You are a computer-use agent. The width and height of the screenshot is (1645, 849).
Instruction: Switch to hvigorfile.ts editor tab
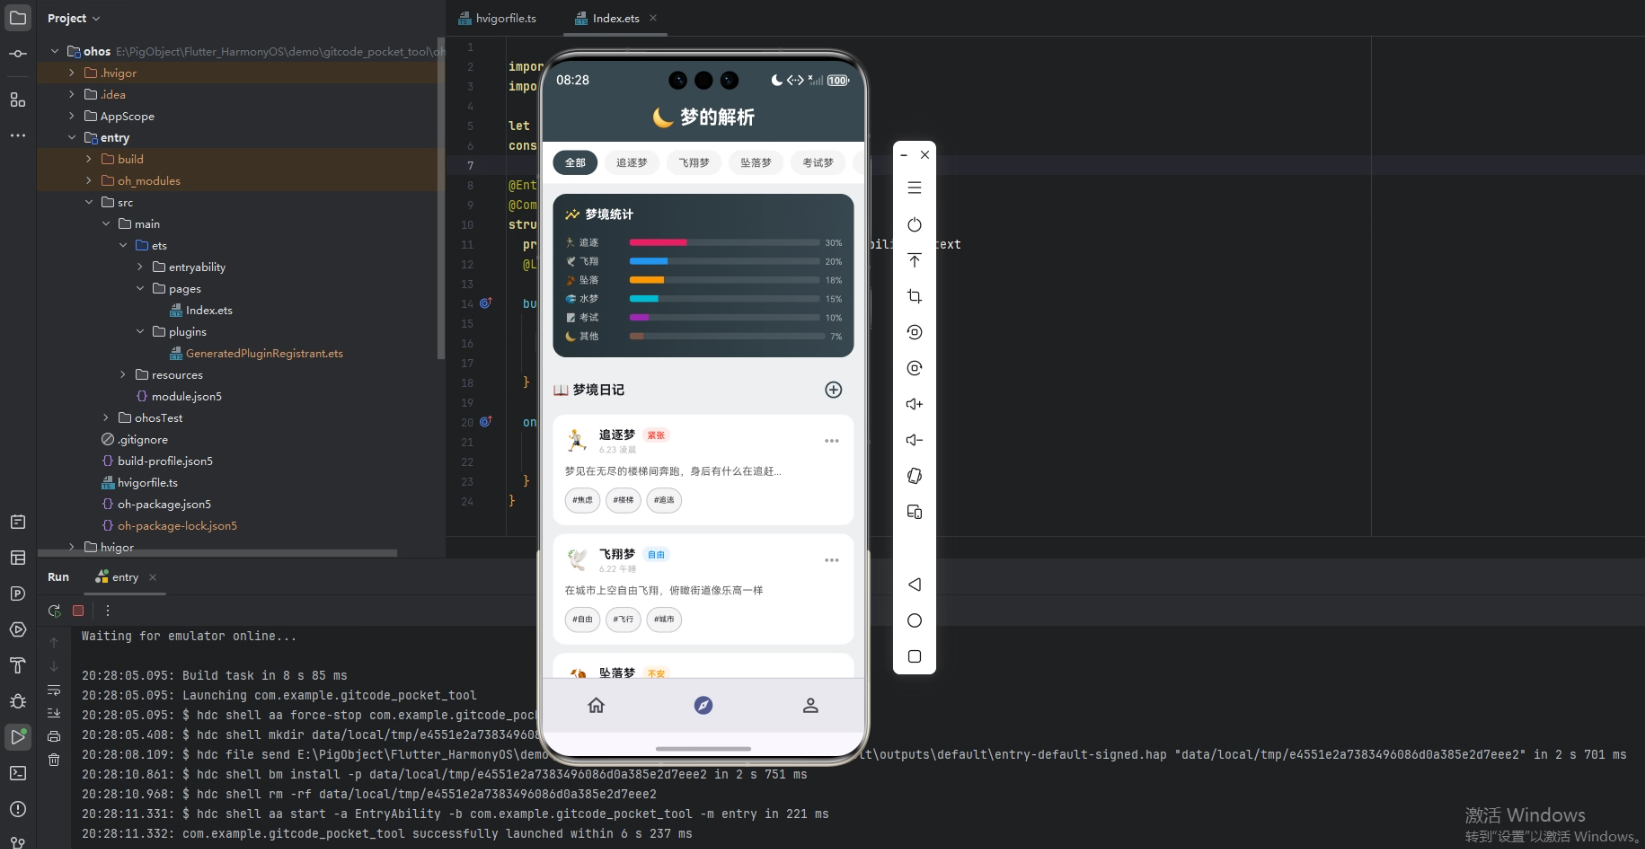point(497,18)
